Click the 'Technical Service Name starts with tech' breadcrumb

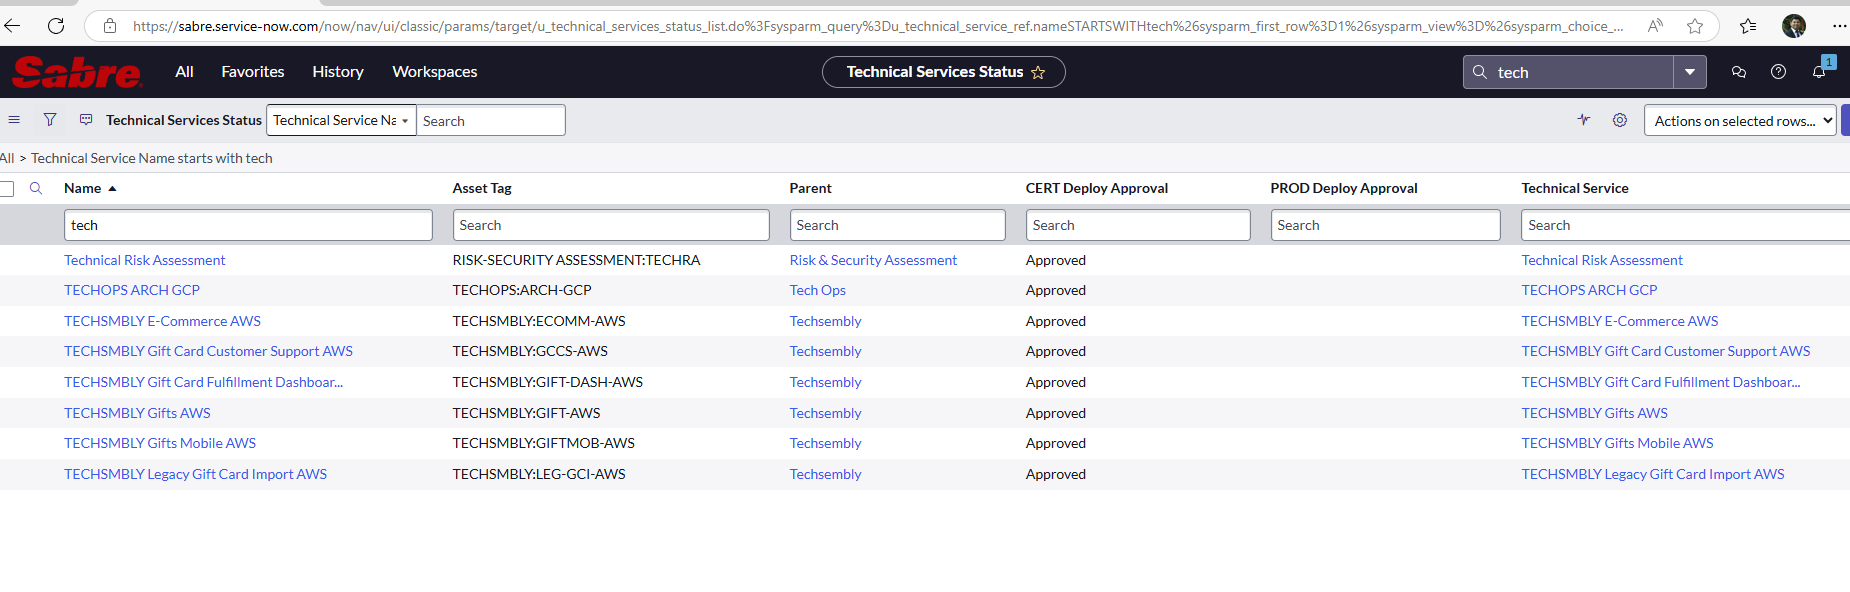coord(152,158)
